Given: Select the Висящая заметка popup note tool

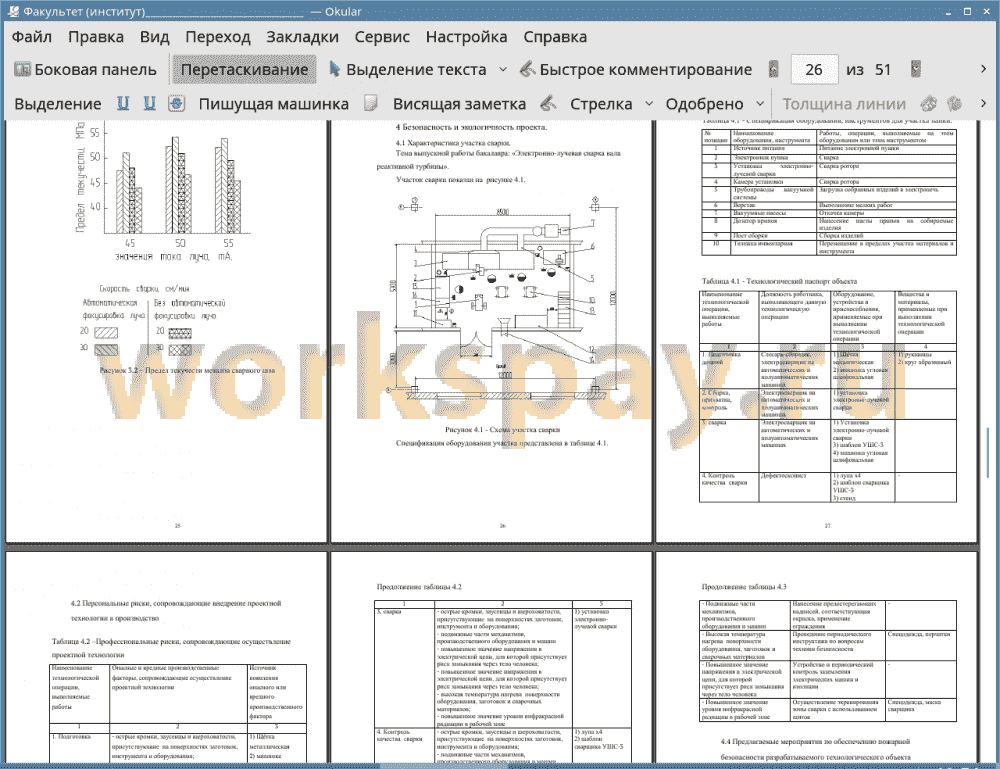Looking at the screenshot, I should click(x=459, y=104).
